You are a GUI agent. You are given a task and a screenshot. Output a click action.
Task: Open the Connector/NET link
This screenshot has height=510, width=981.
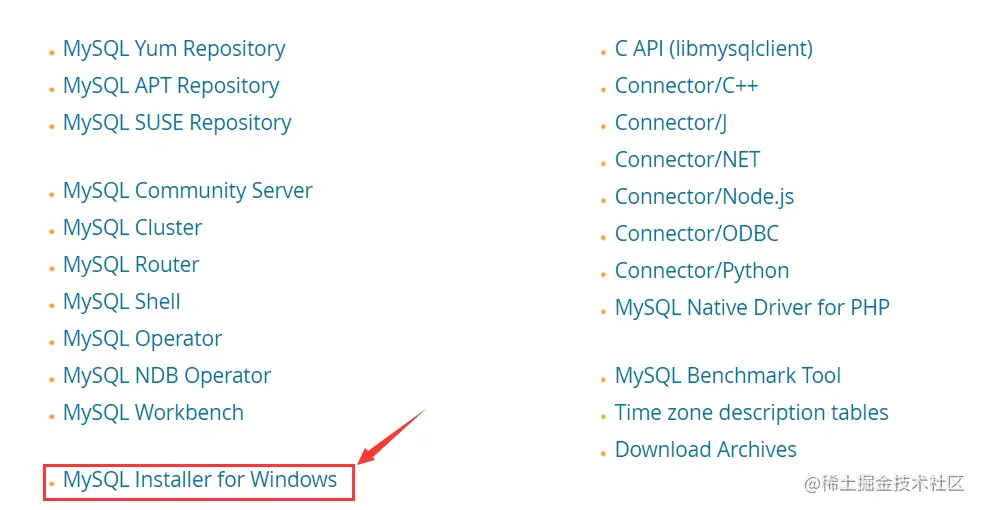click(x=688, y=160)
